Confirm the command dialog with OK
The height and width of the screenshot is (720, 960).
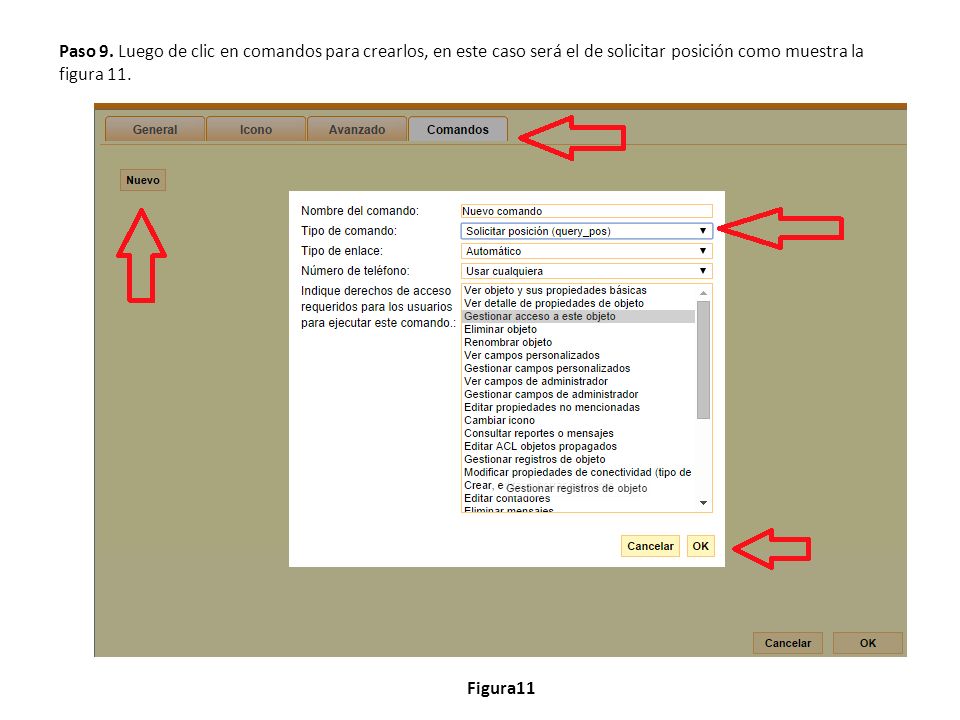pyautogui.click(x=700, y=546)
